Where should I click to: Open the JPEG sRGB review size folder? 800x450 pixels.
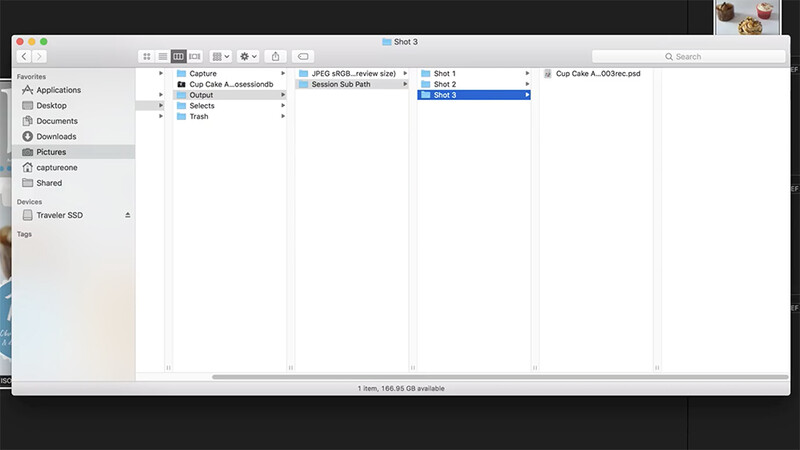pyautogui.click(x=352, y=73)
